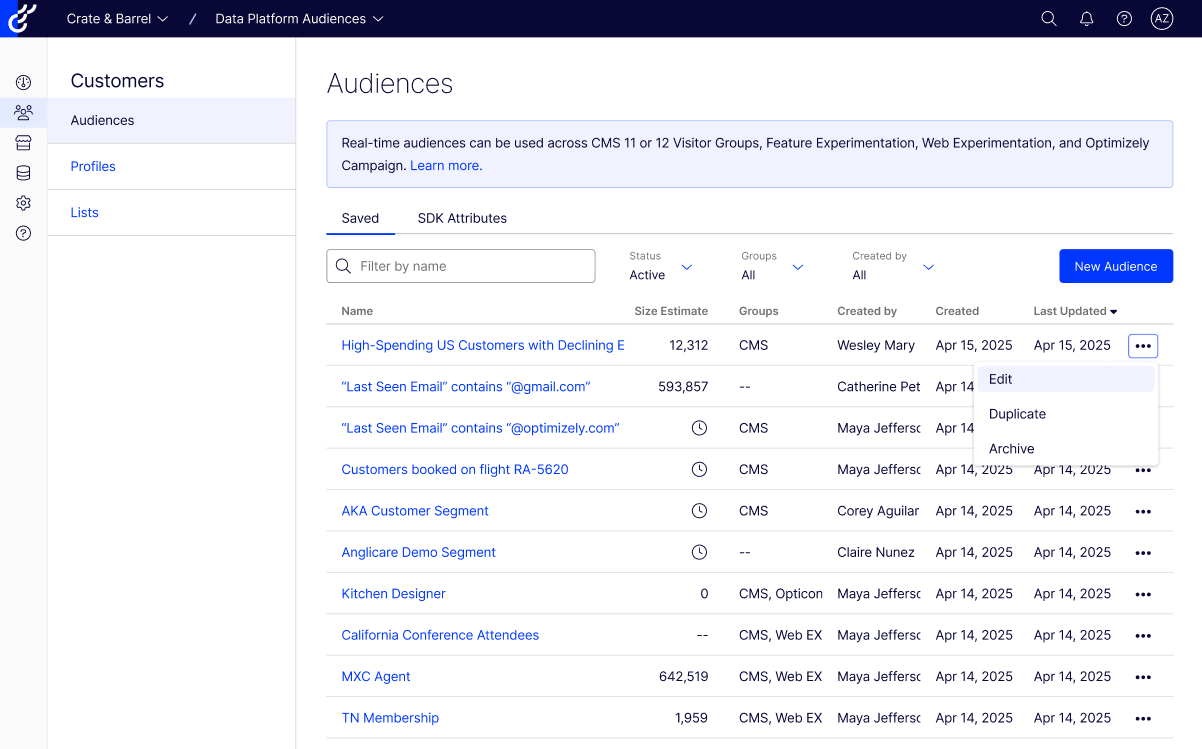Choose Duplicate from the context menu

(x=1017, y=414)
